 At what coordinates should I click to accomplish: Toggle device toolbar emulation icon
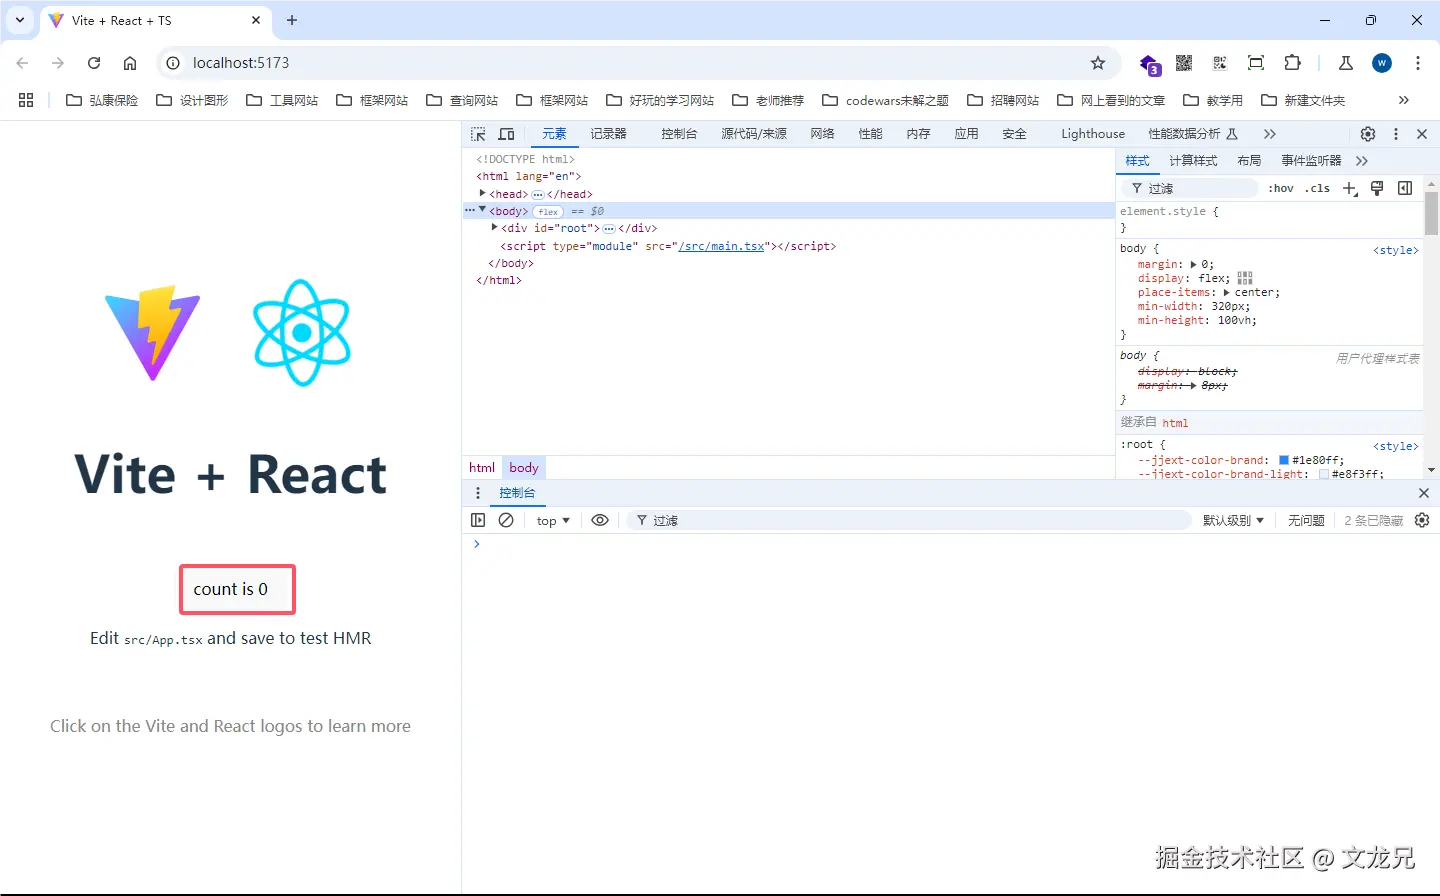[x=506, y=134]
